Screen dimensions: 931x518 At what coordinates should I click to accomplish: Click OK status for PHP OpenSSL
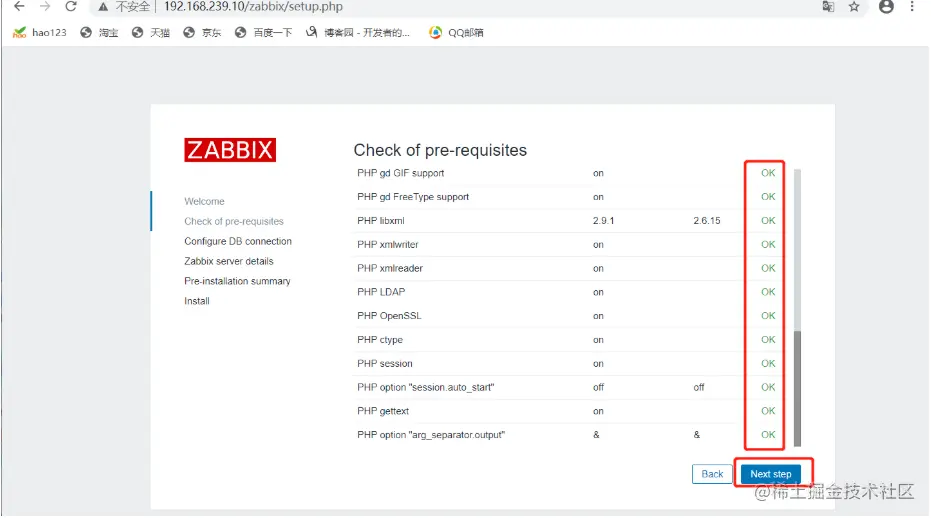pos(768,315)
